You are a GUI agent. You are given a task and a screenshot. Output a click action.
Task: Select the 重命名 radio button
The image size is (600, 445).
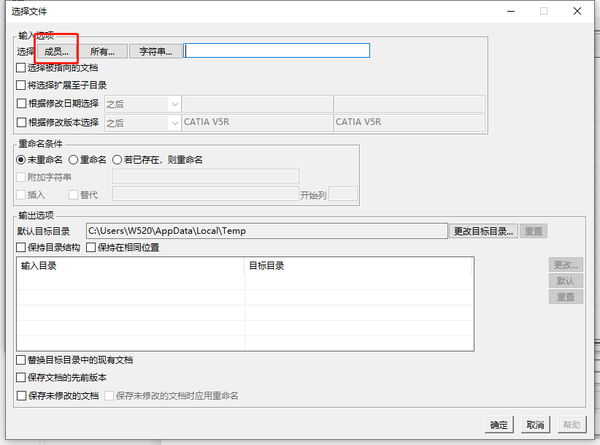73,160
